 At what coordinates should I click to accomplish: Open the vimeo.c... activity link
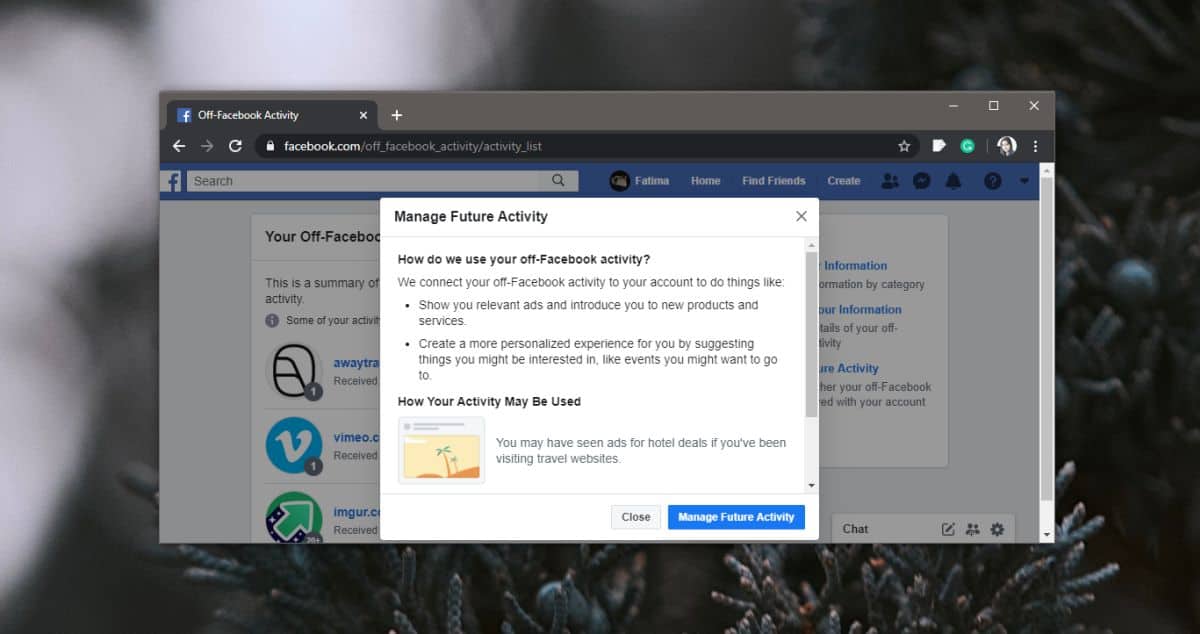pos(357,437)
